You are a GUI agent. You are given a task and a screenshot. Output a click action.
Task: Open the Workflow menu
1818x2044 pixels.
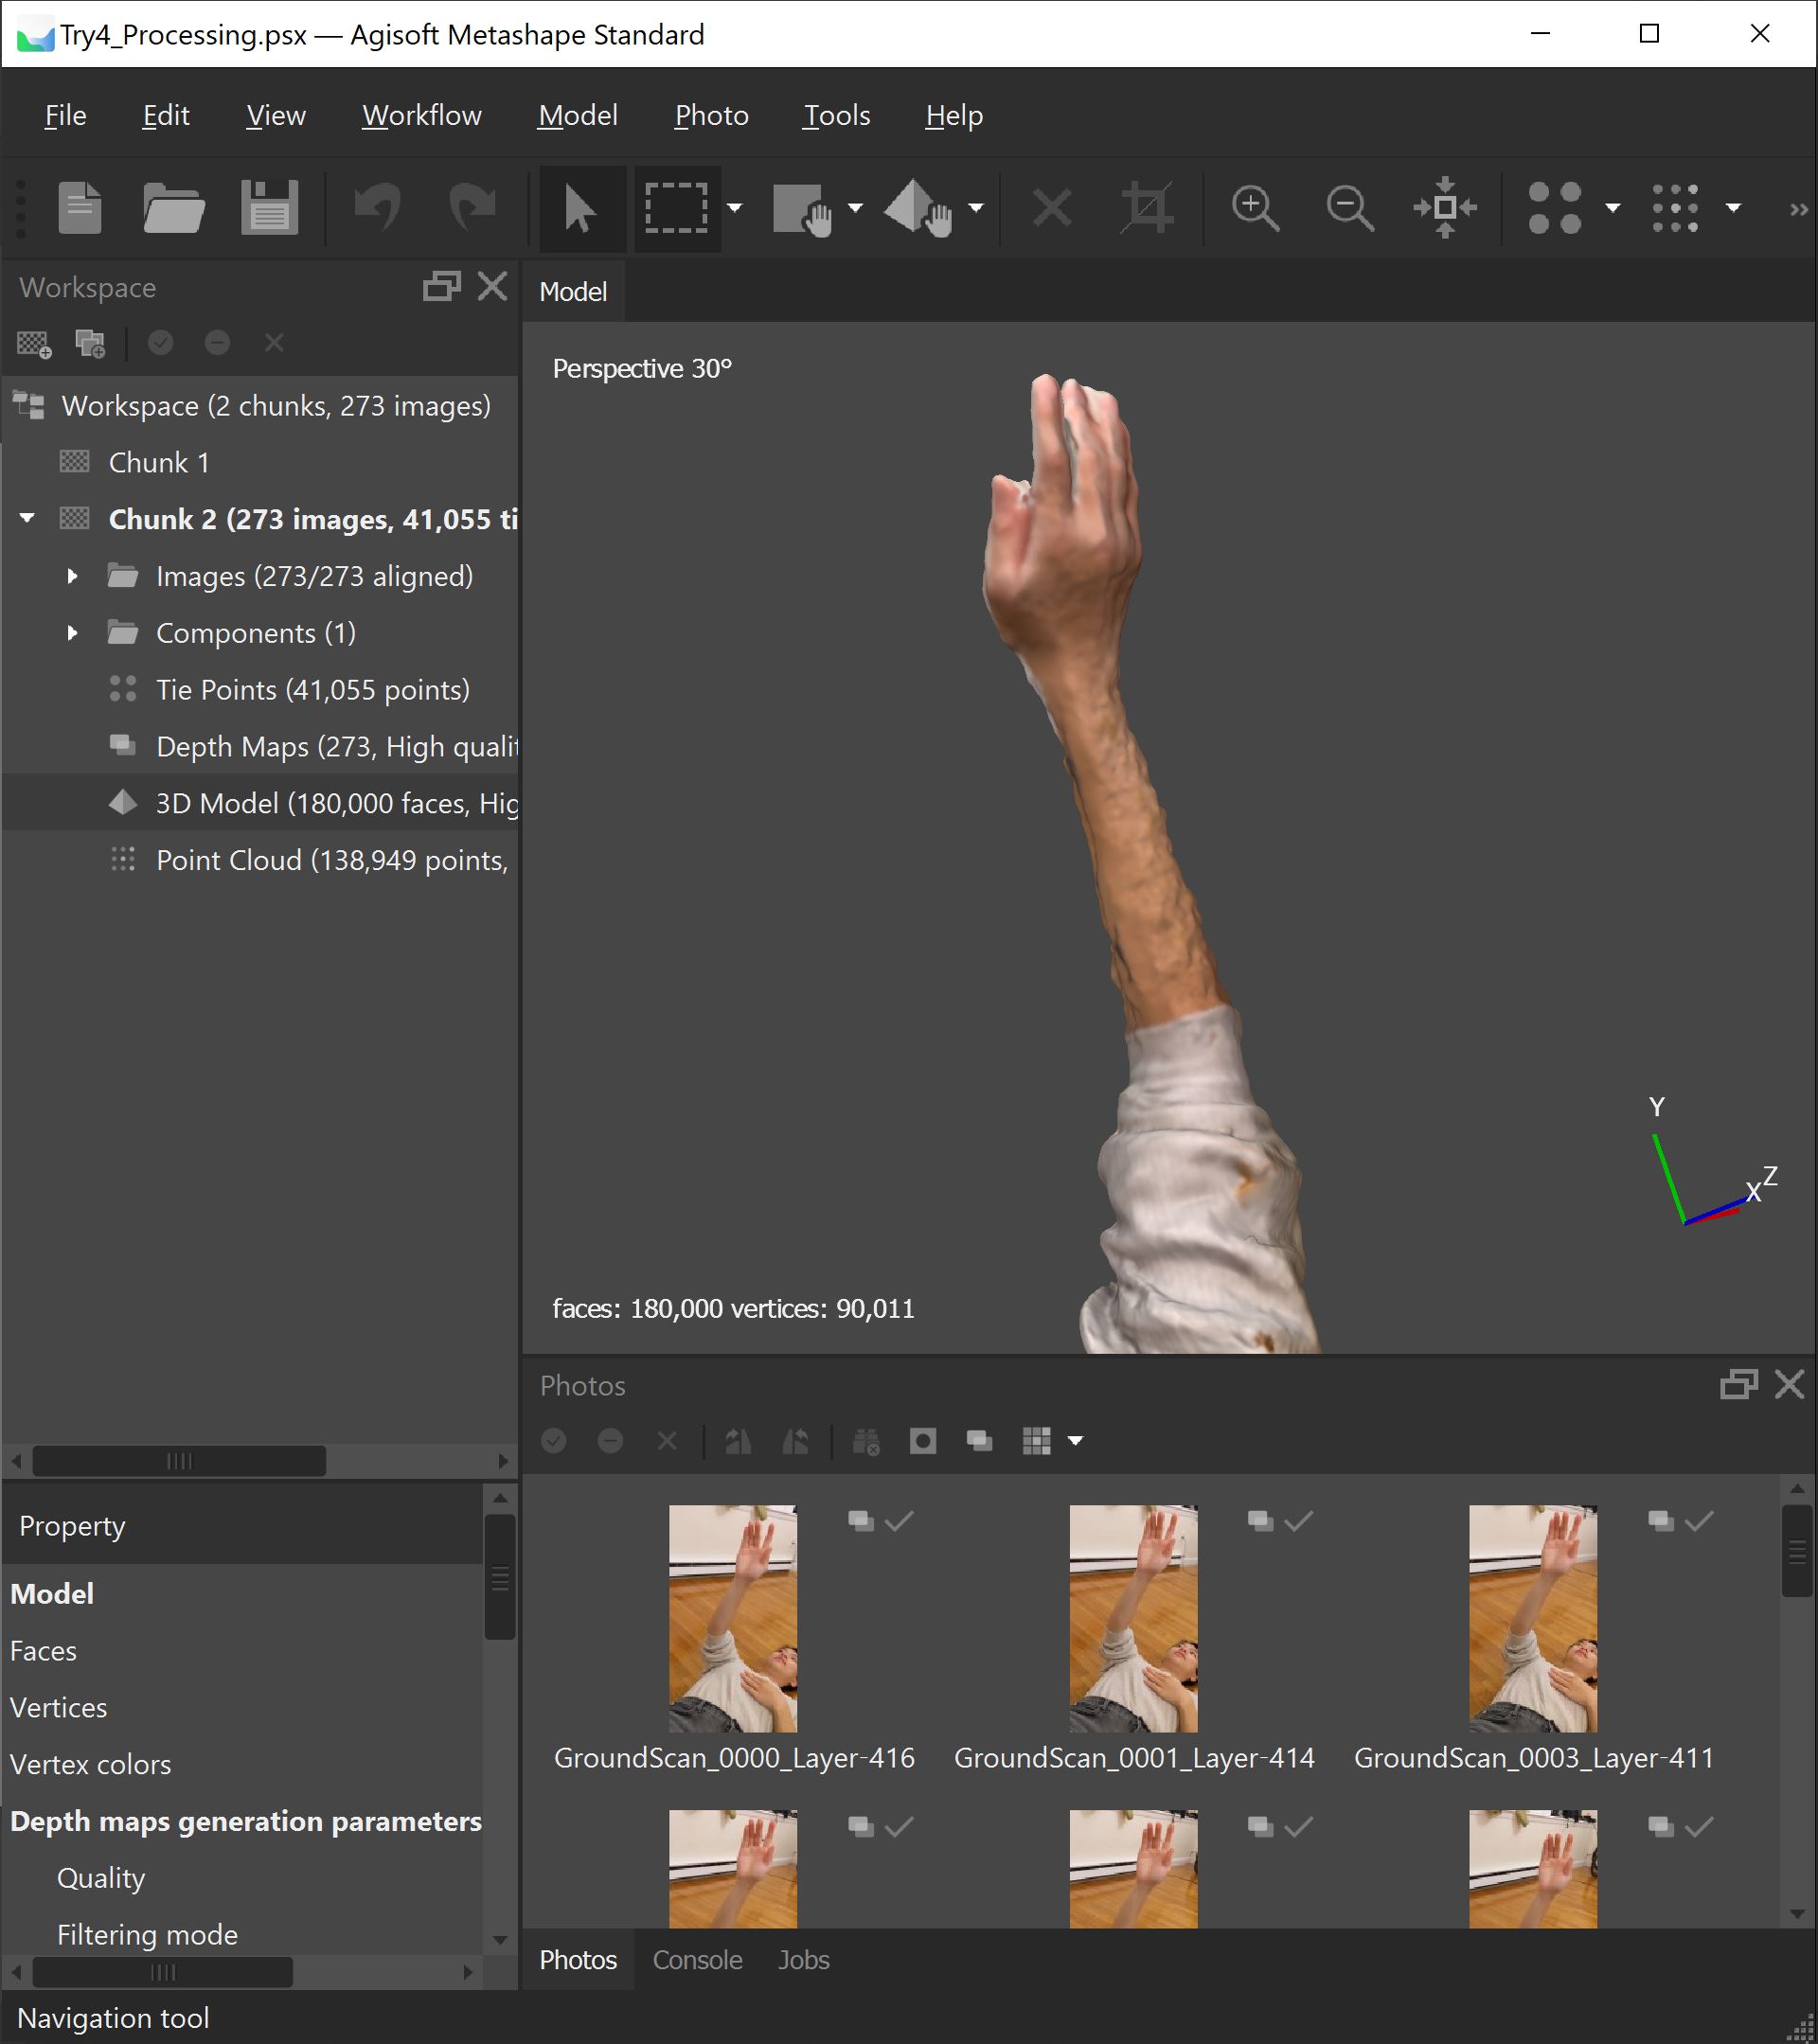[422, 115]
